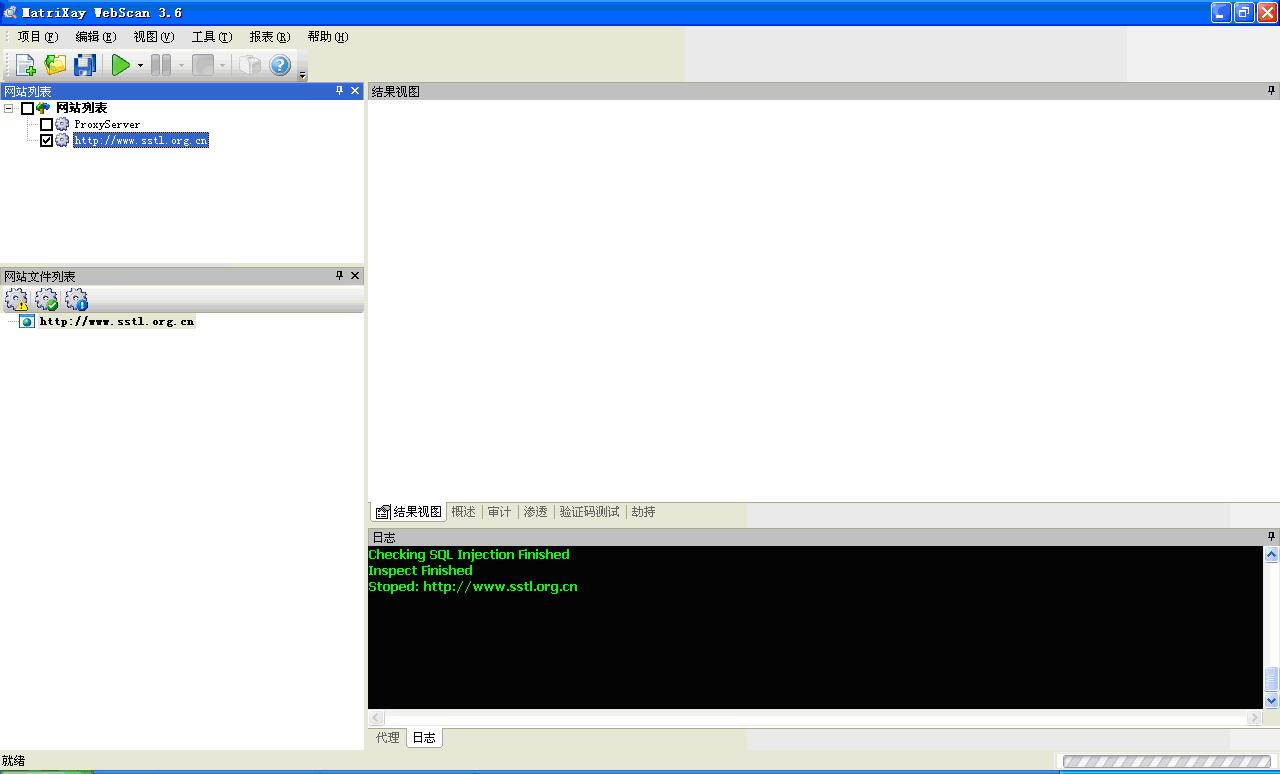1280x774 pixels.
Task: Select the bold http://www.sstl.org.cn file list node
Action: tap(117, 321)
